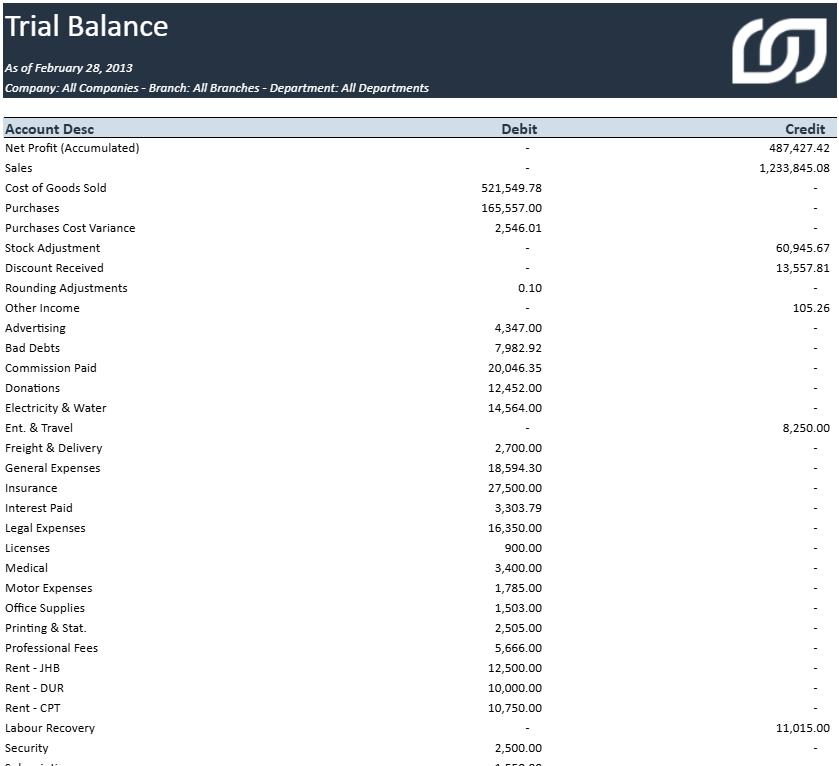Click the Sales credit amount 1,233,845.08
Screen dimensions: 839x766
point(794,168)
